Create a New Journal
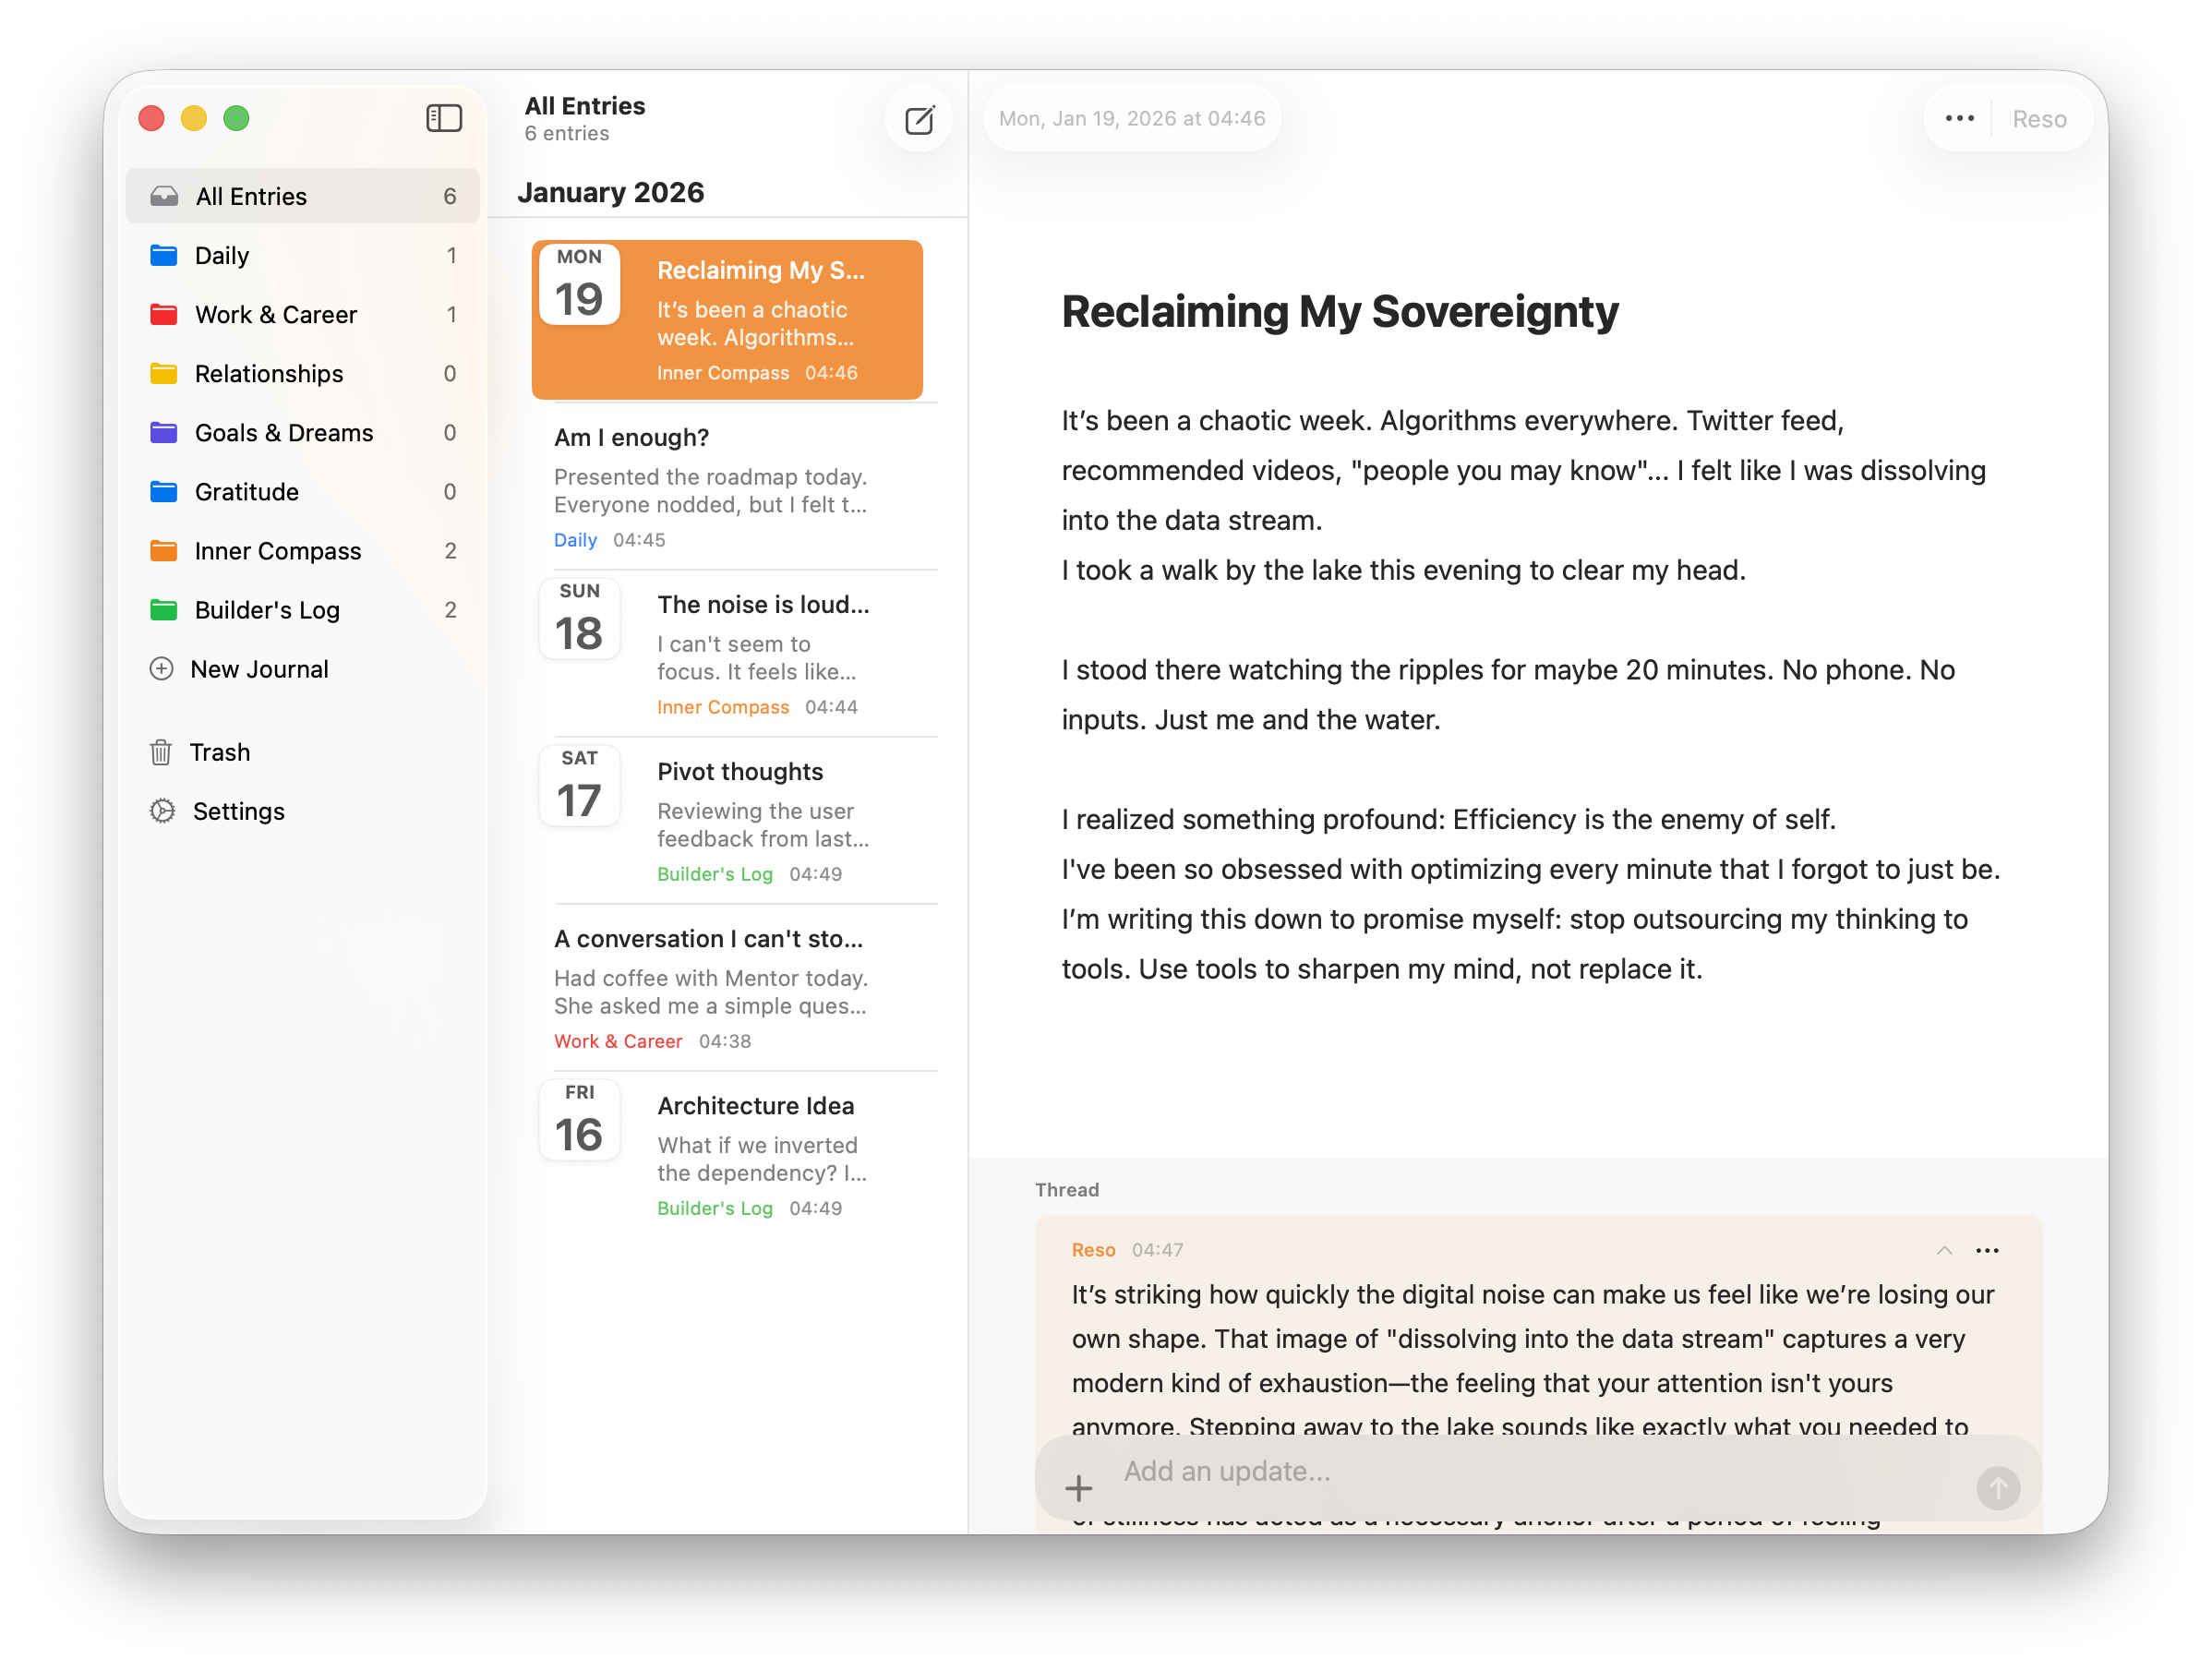Image resolution: width=2212 pixels, height=1671 pixels. click(x=258, y=669)
